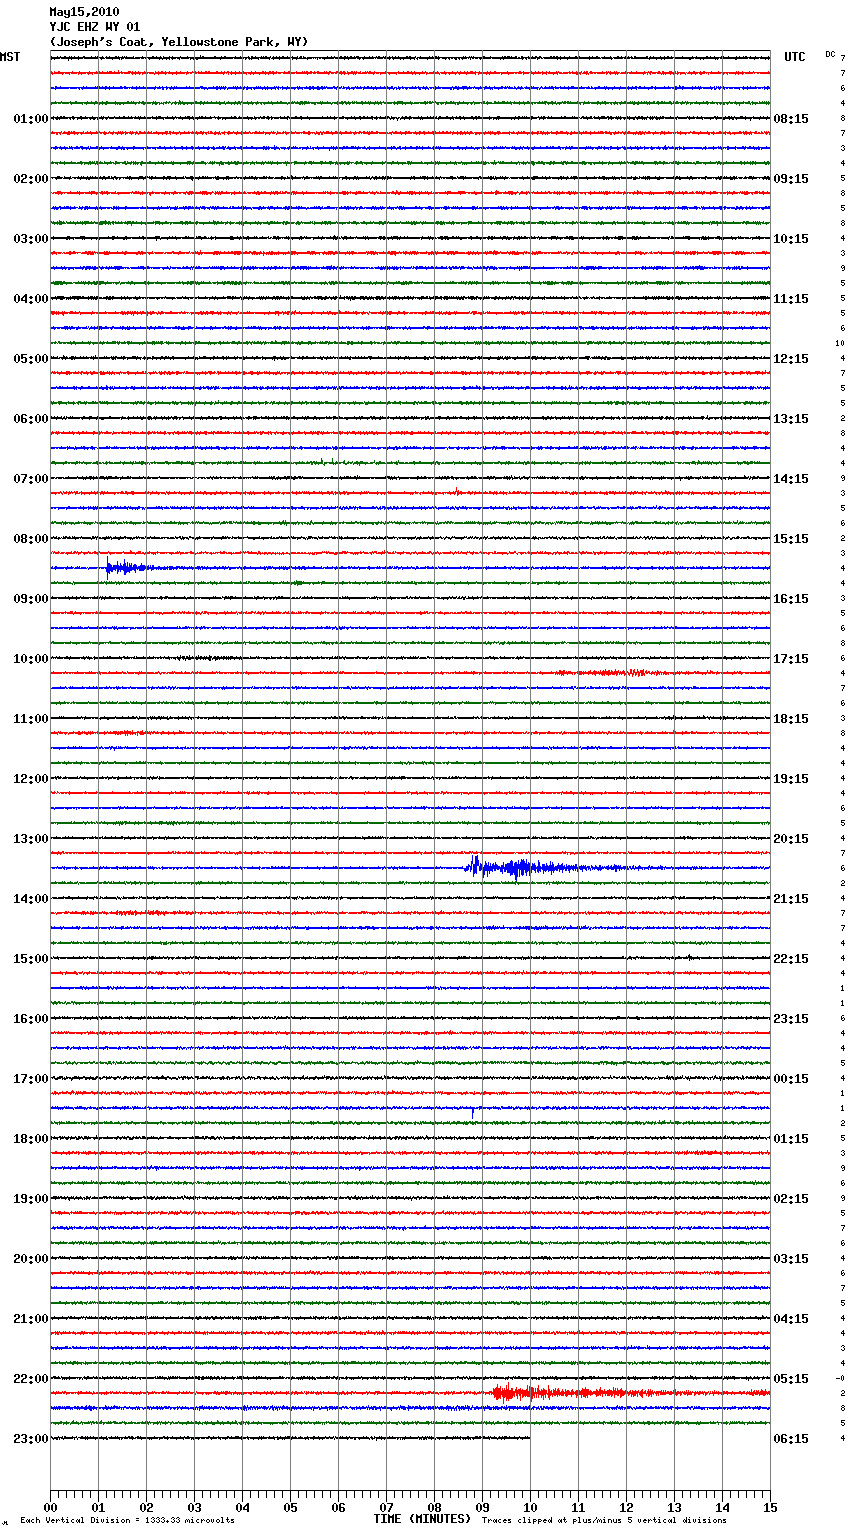Click the UTC time label '08:15'
The height and width of the screenshot is (1534, 850).
click(x=791, y=119)
